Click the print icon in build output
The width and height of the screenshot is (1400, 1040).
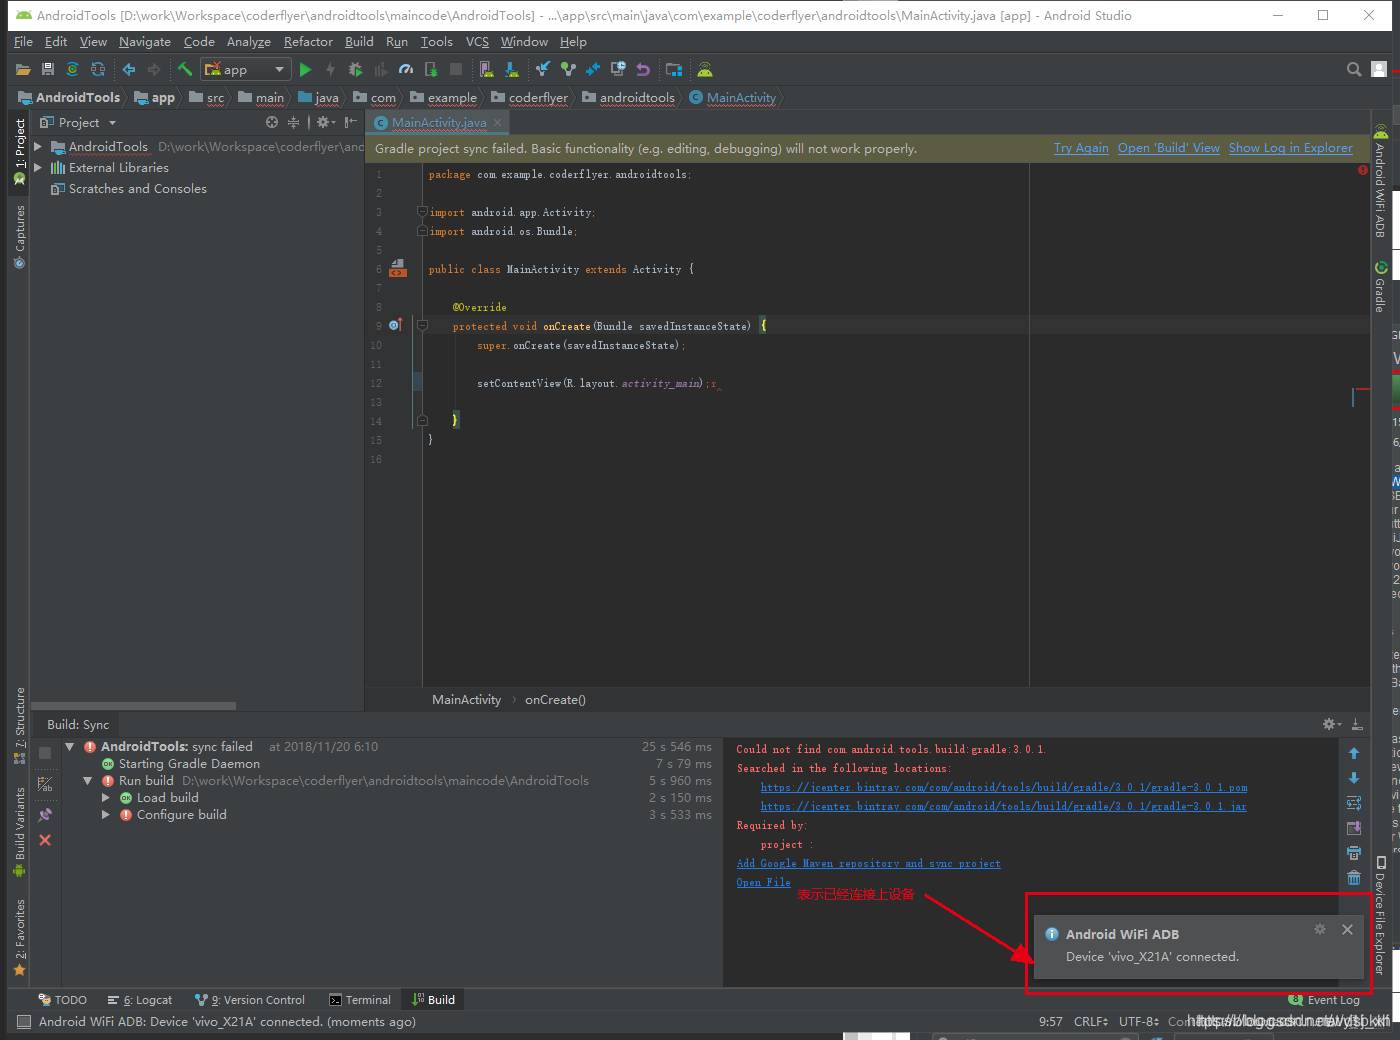[1354, 853]
